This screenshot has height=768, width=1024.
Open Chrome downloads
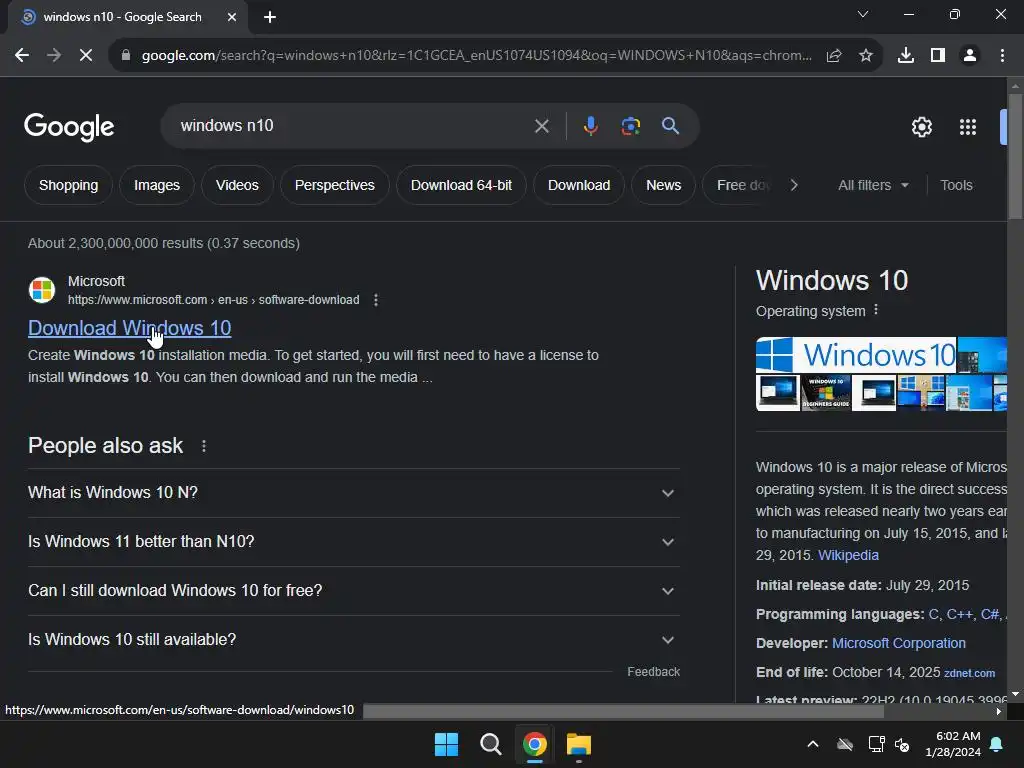pyautogui.click(x=906, y=56)
